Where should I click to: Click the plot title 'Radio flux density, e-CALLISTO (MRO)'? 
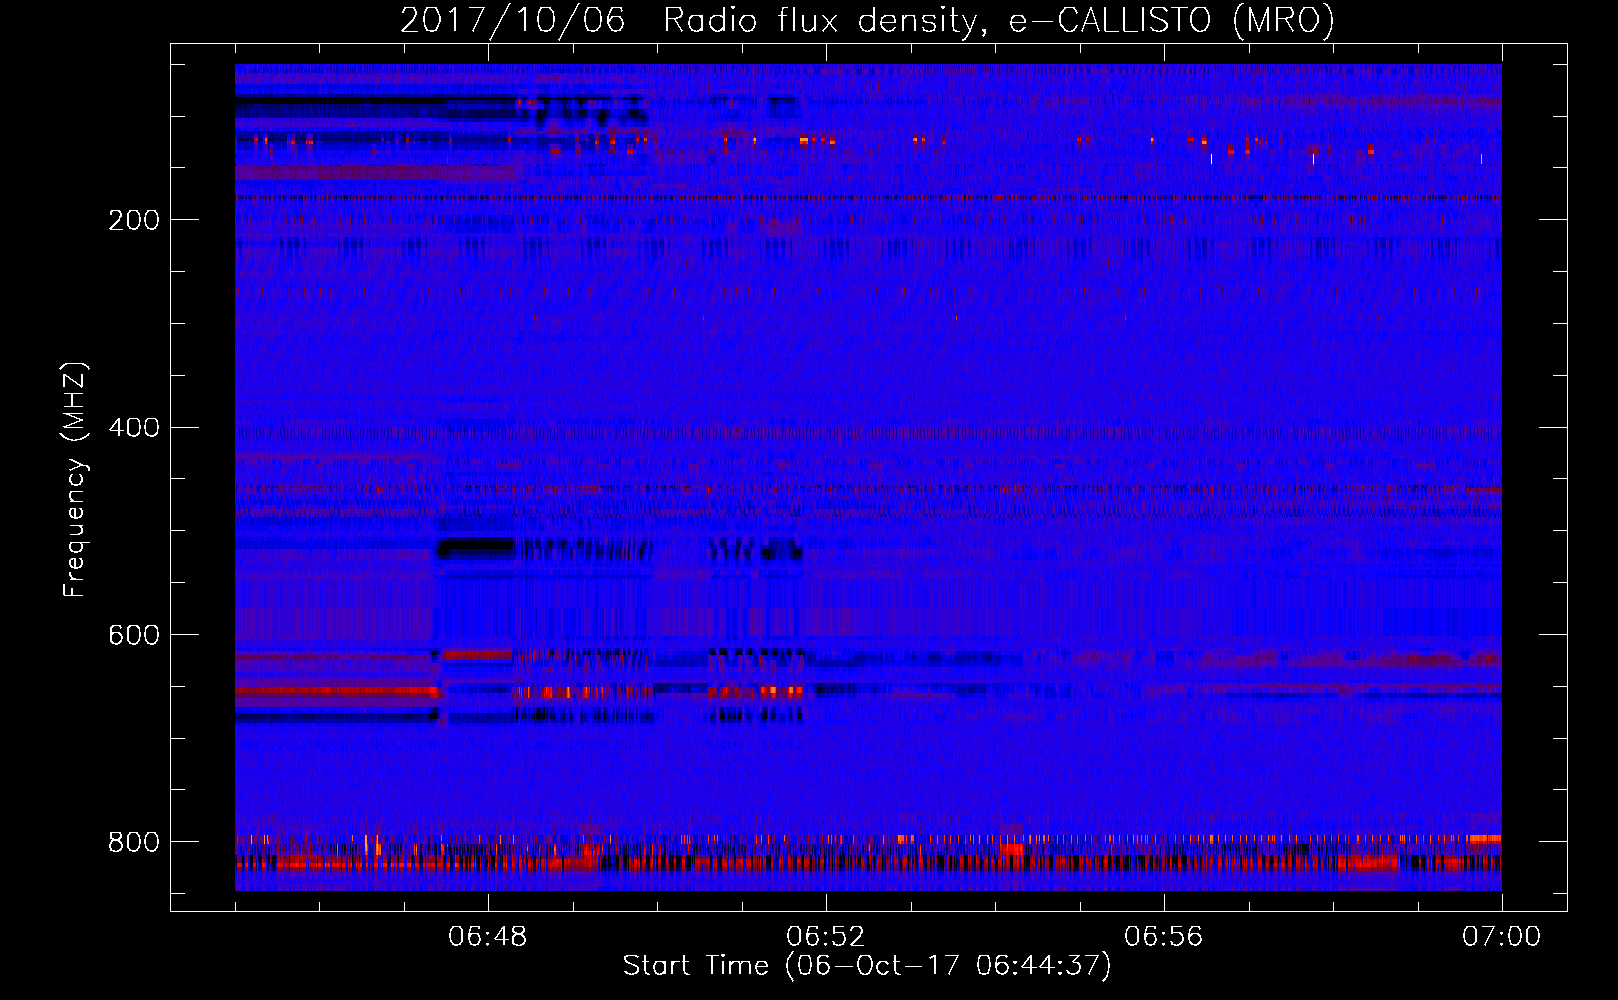[999, 20]
